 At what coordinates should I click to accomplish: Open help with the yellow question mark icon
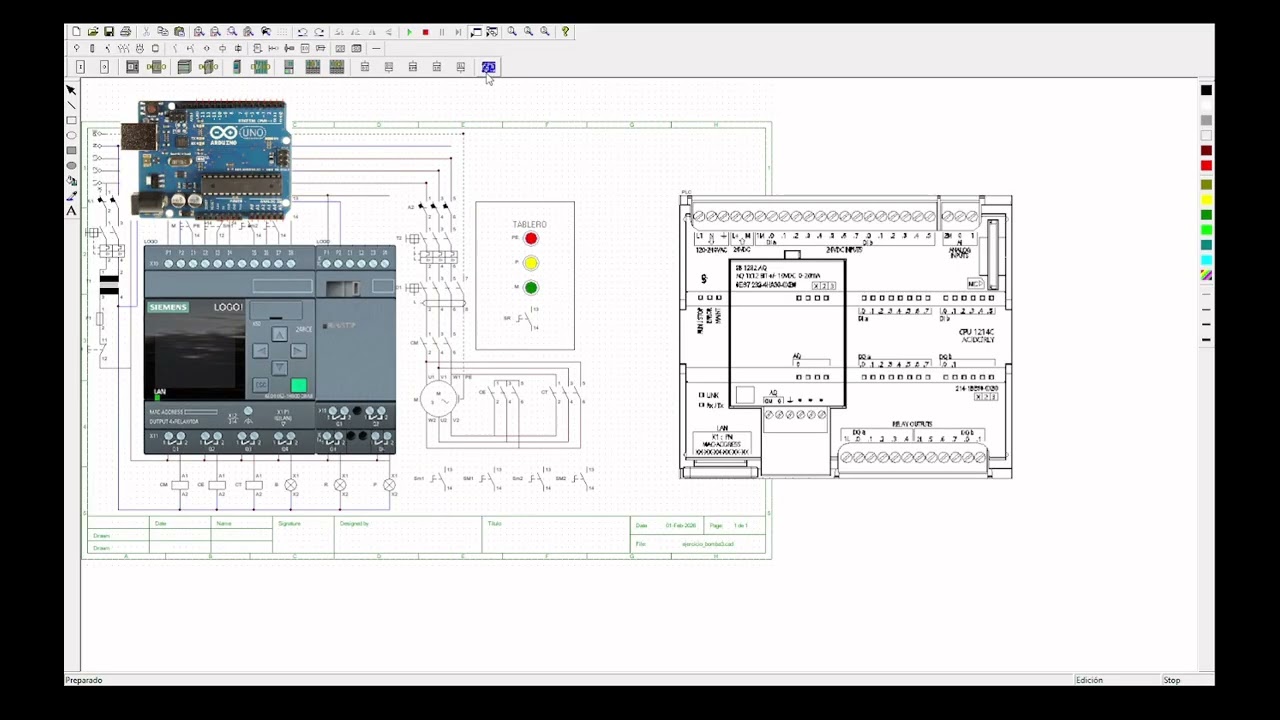[565, 32]
